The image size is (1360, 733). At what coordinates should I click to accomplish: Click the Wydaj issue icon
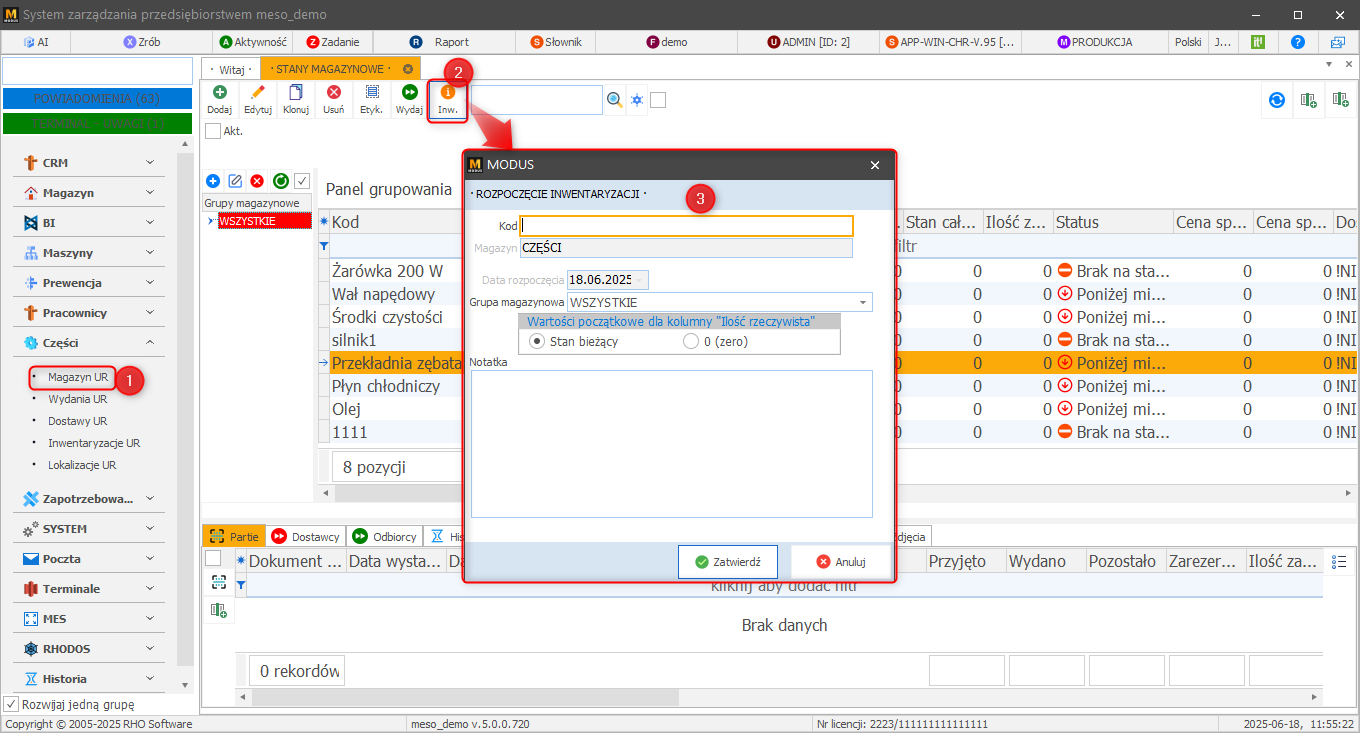pyautogui.click(x=409, y=93)
